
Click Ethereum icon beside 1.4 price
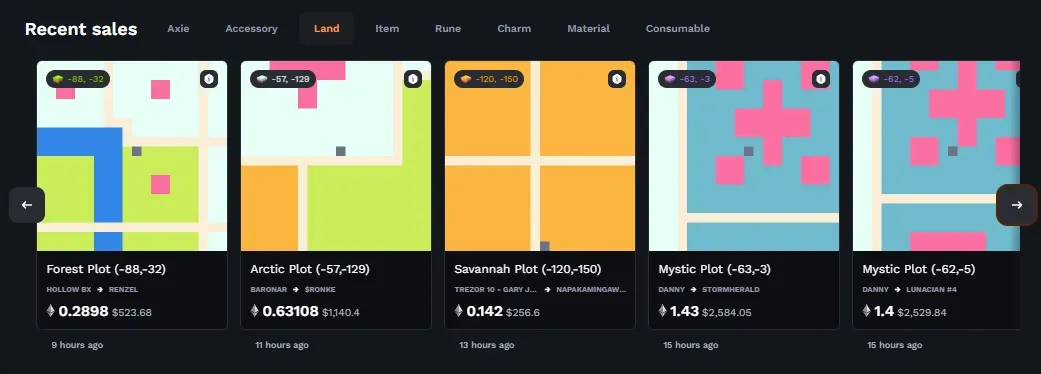point(866,311)
